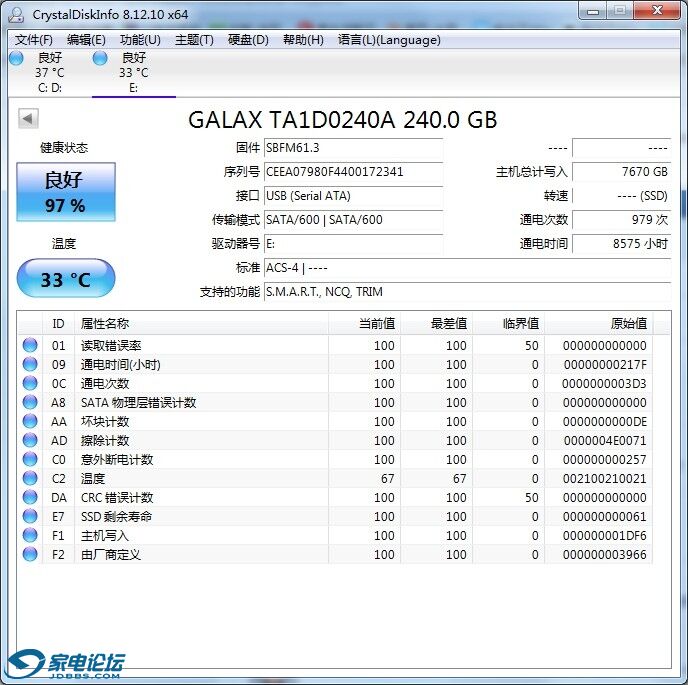Click the 属性名称 column header
The width and height of the screenshot is (688, 685).
201,324
